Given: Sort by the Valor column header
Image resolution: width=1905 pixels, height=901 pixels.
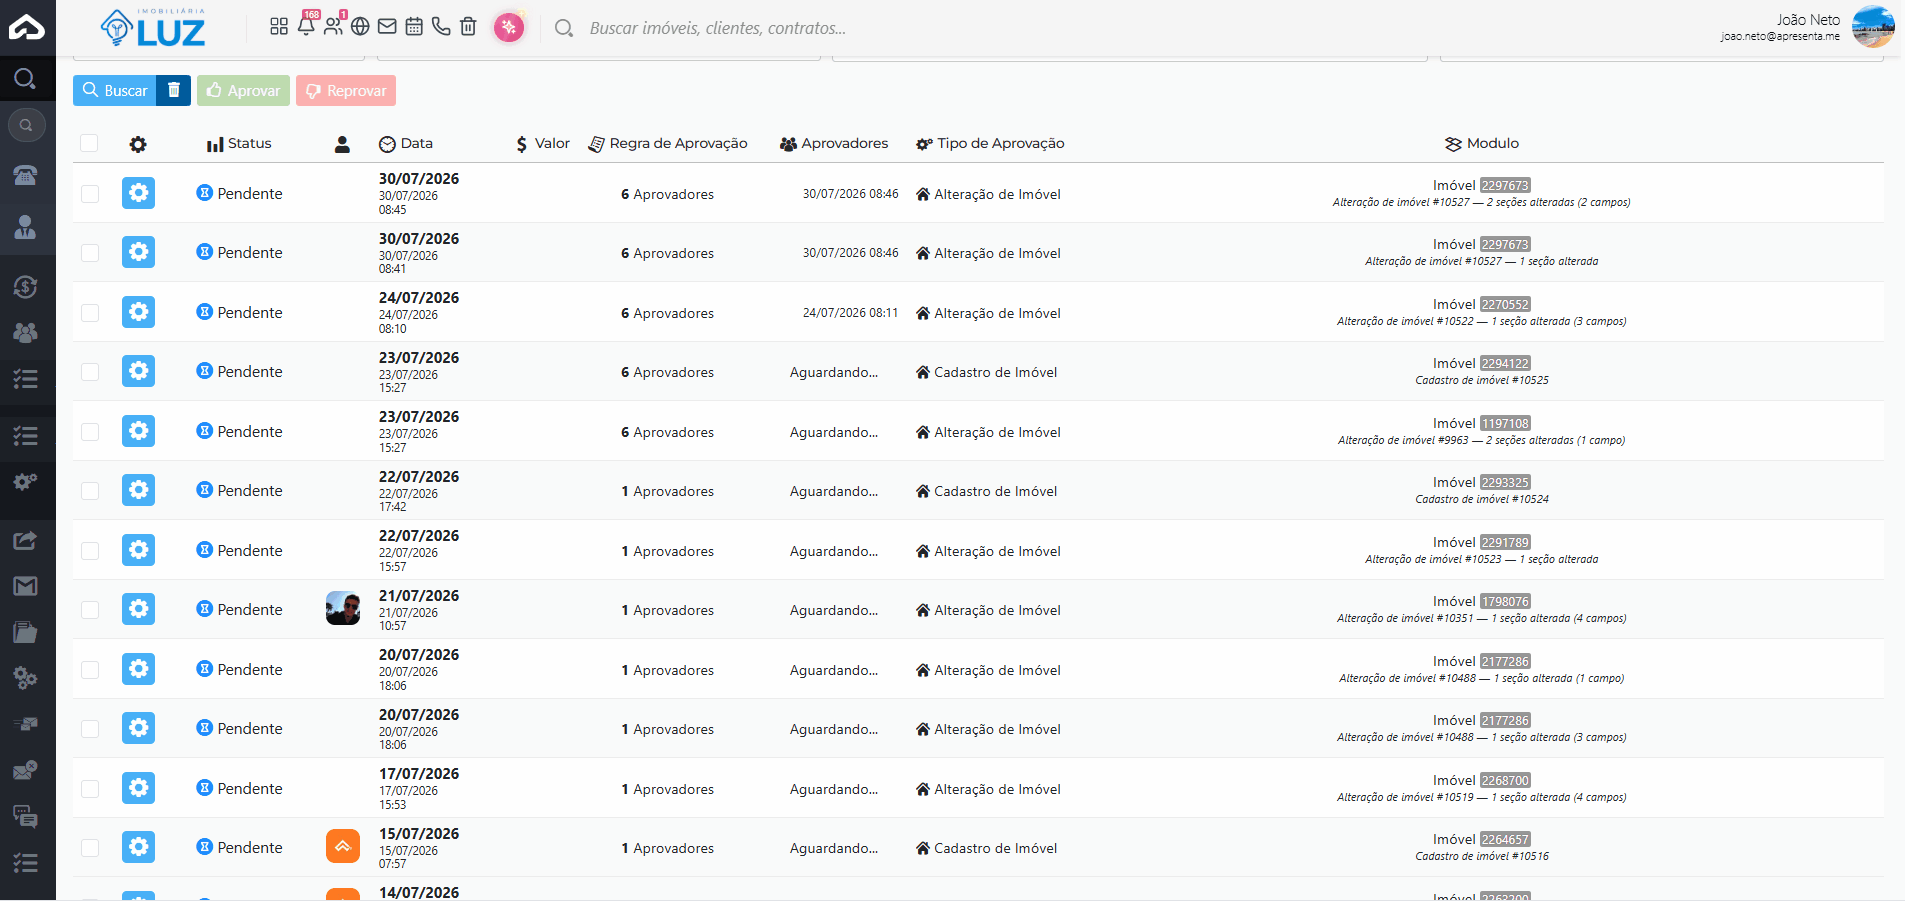Looking at the screenshot, I should [x=543, y=143].
